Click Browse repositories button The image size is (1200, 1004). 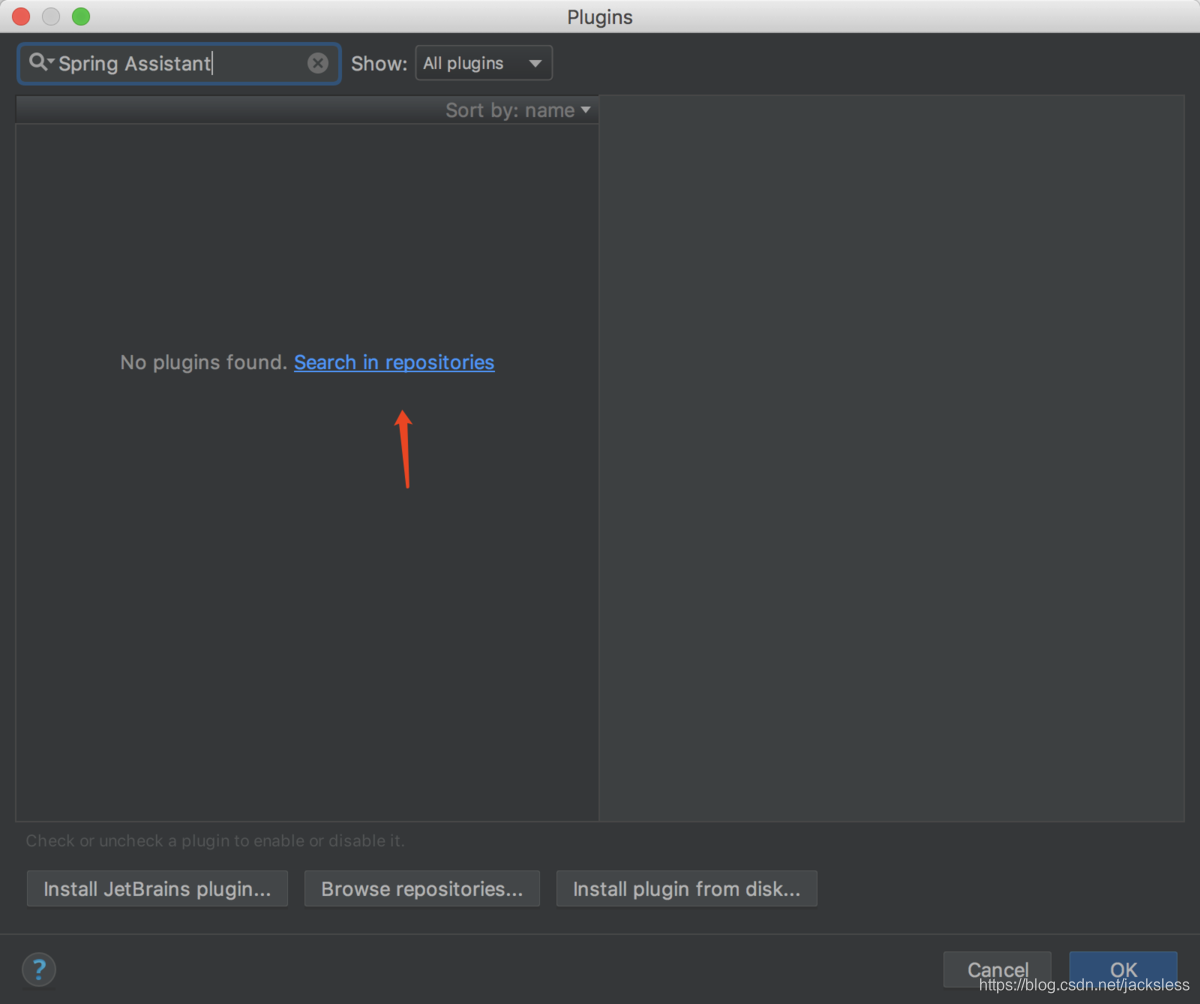click(422, 889)
